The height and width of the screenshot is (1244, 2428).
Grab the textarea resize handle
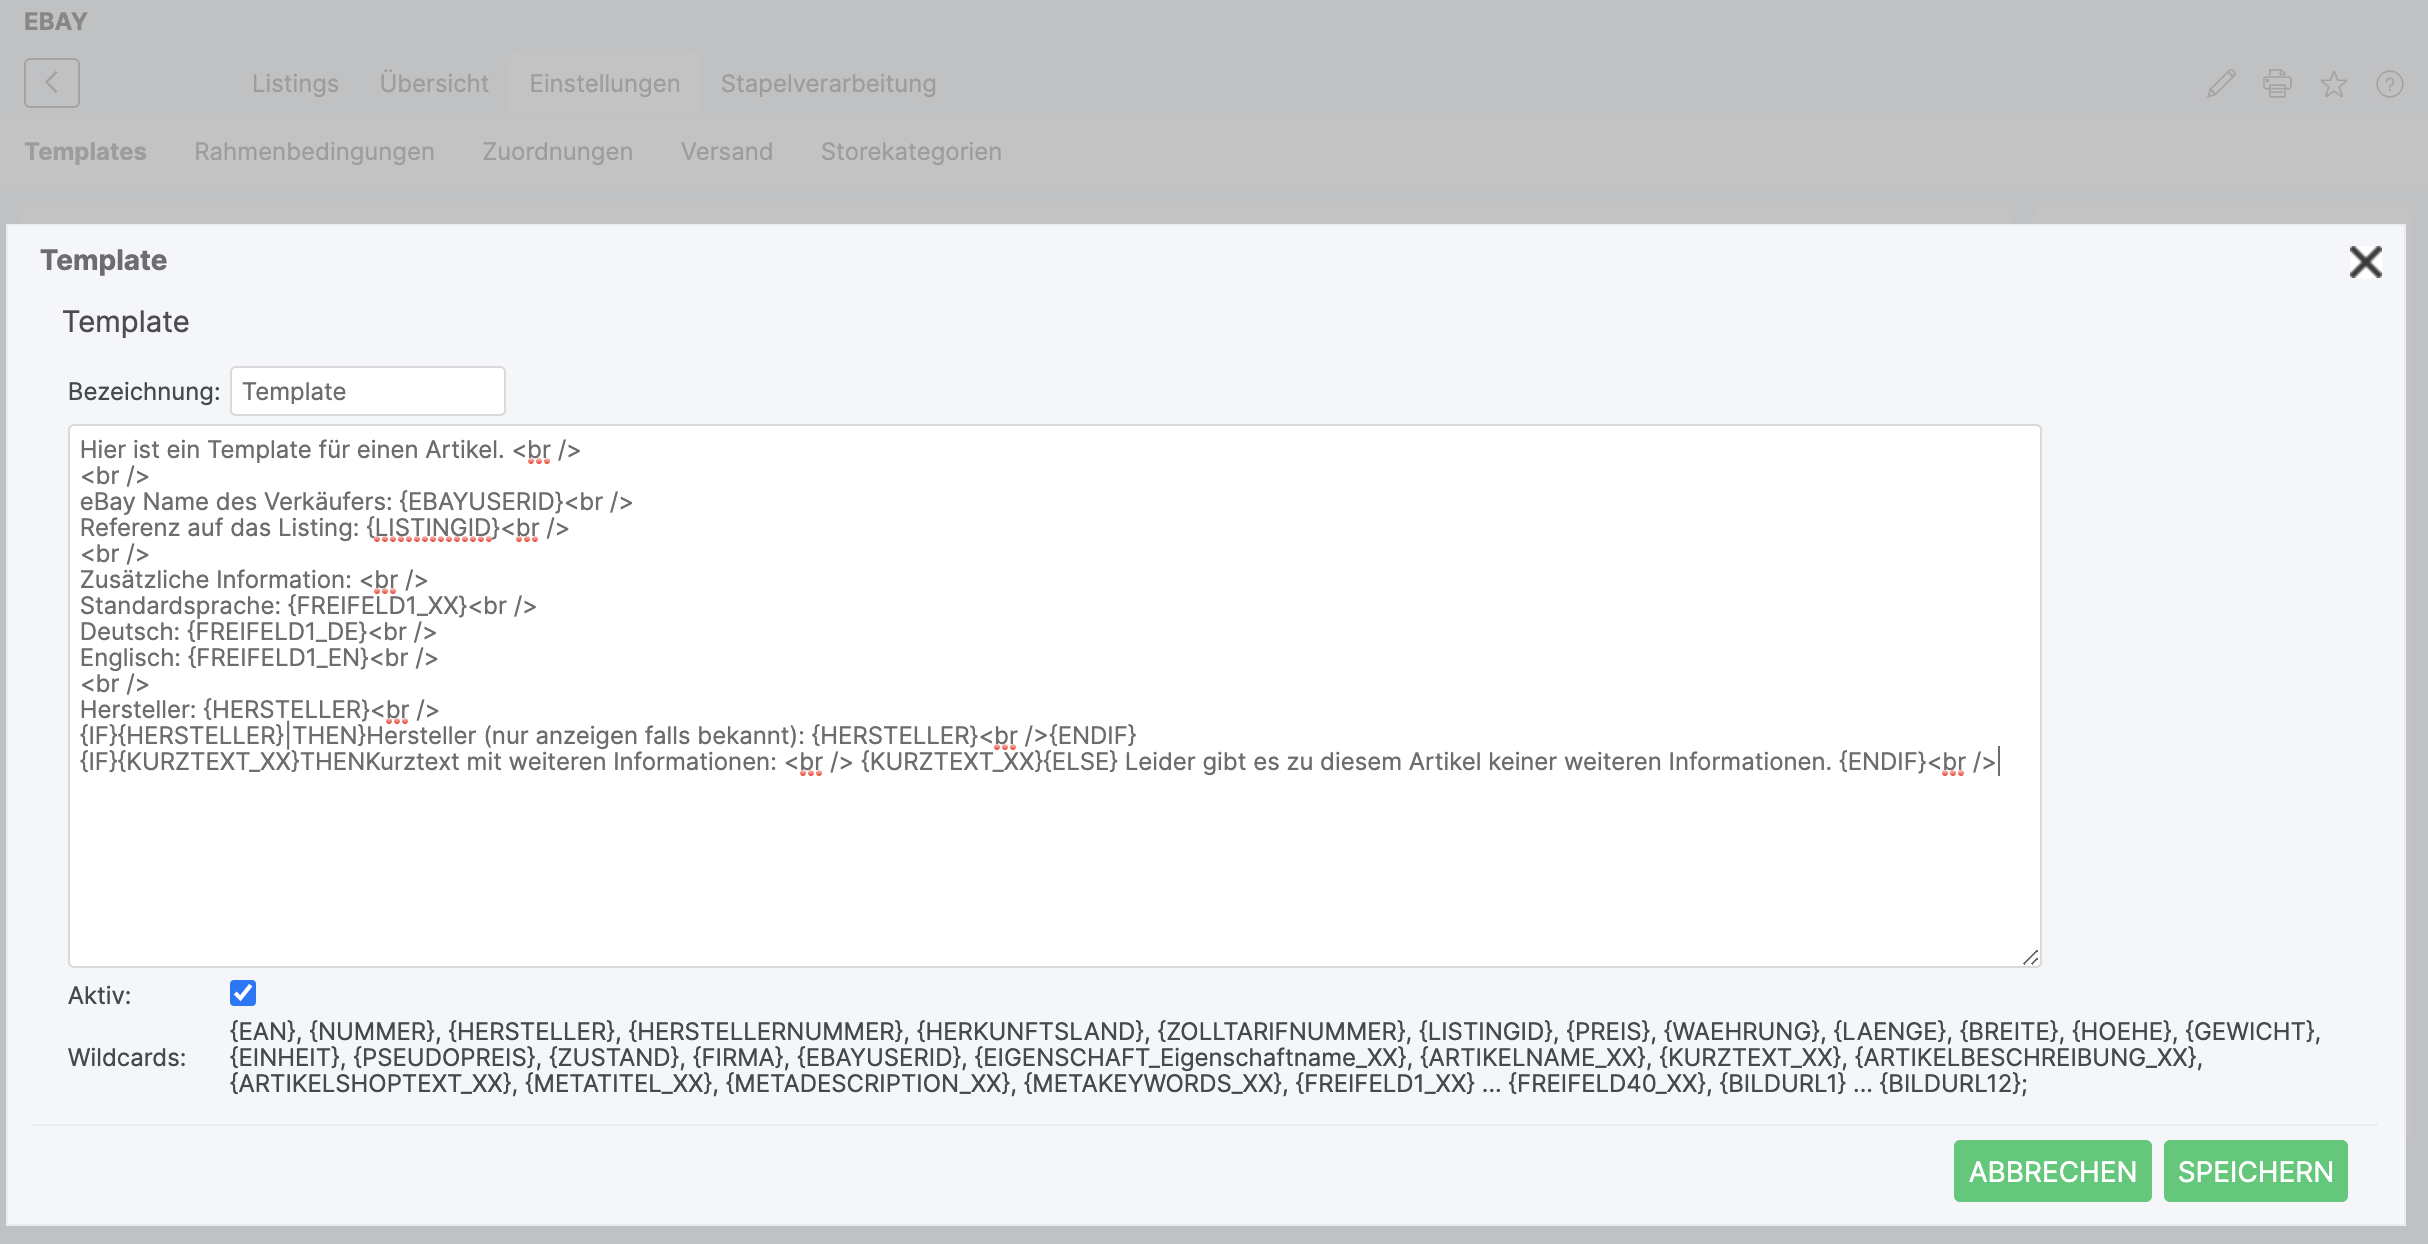2030,957
